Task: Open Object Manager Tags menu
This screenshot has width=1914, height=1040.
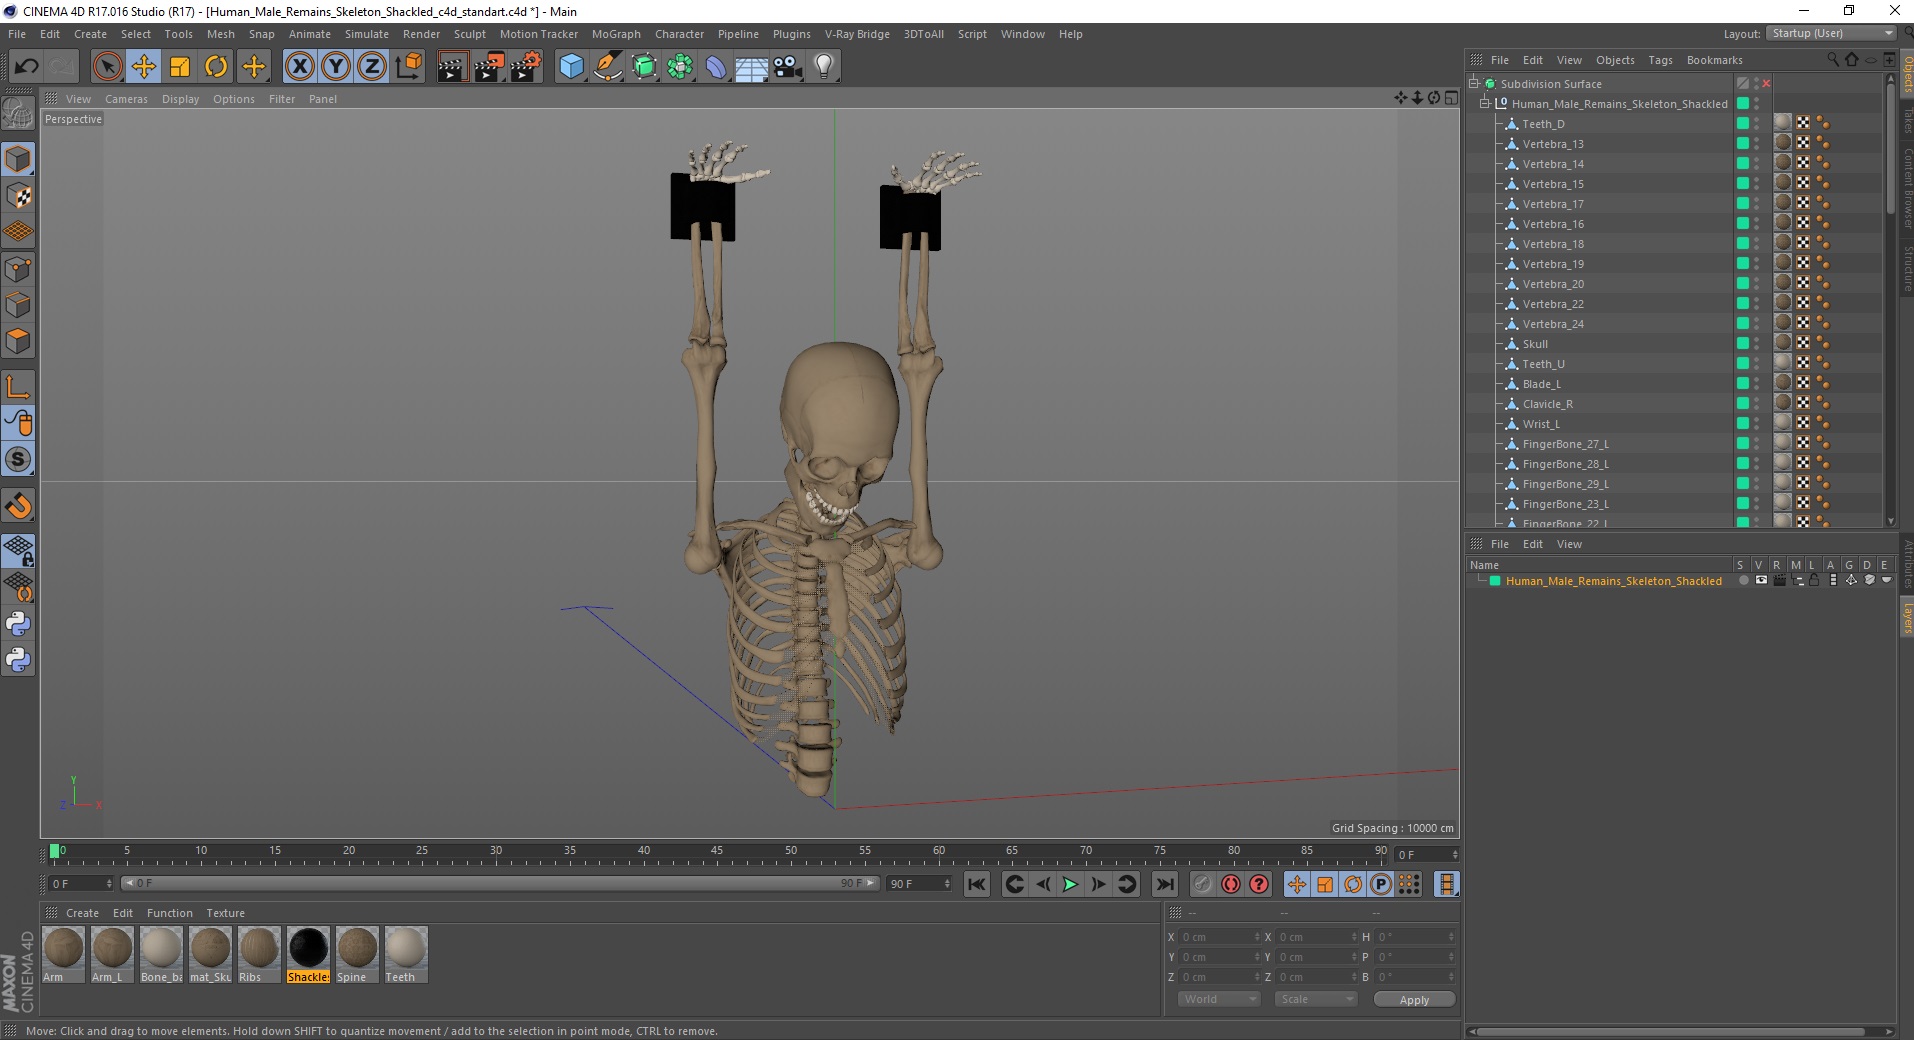Action: 1660,60
